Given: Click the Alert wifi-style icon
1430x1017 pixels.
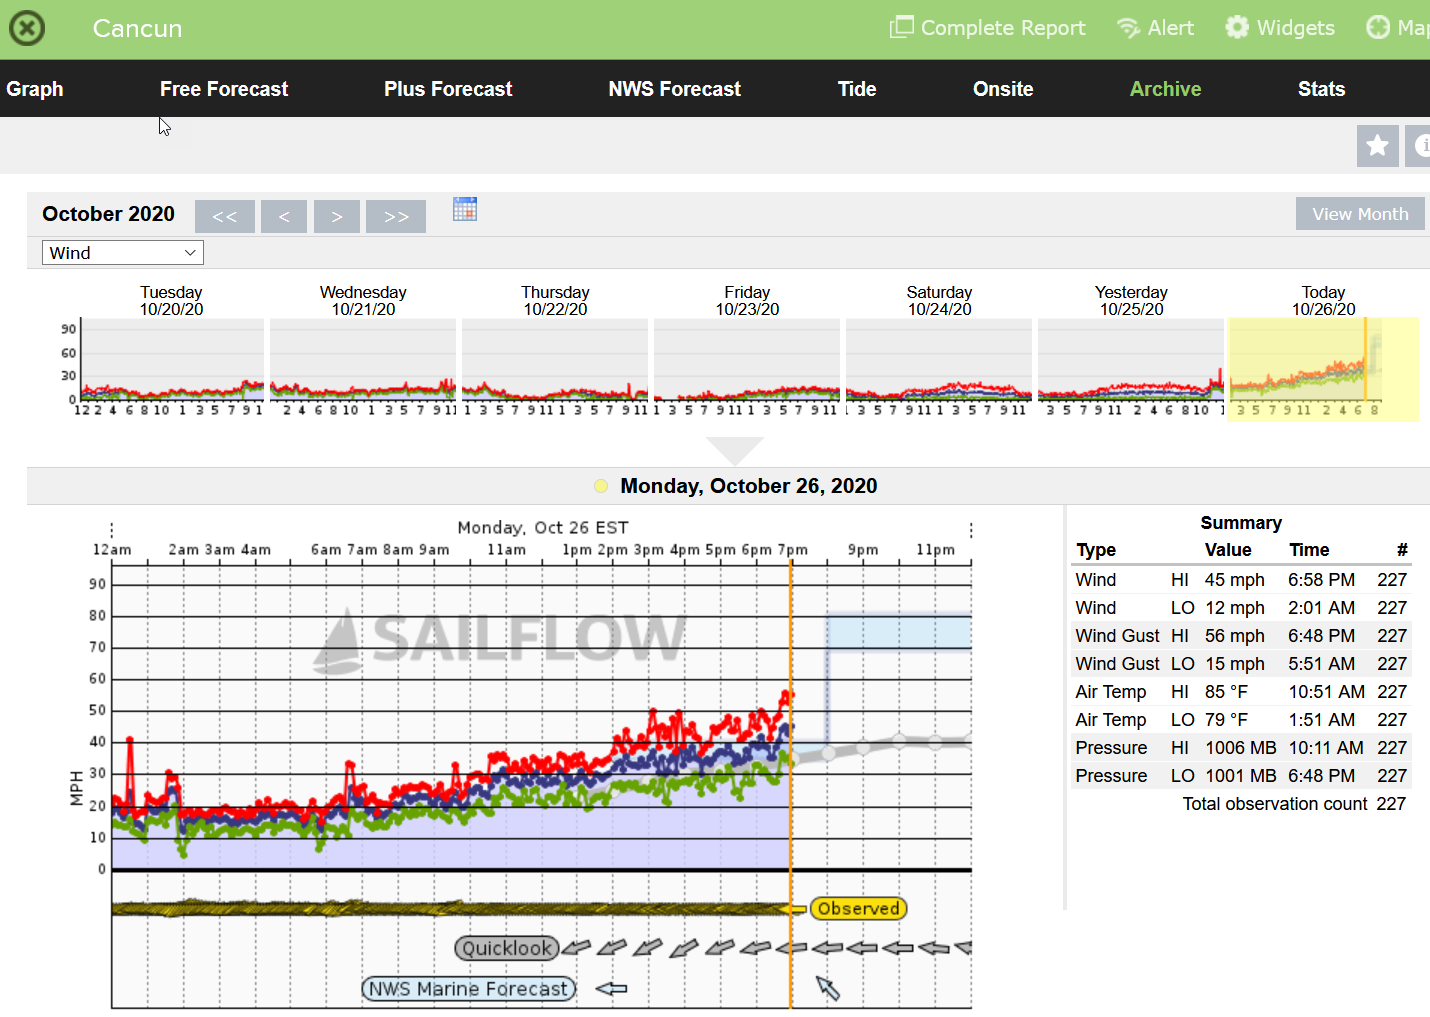Looking at the screenshot, I should tap(1129, 28).
